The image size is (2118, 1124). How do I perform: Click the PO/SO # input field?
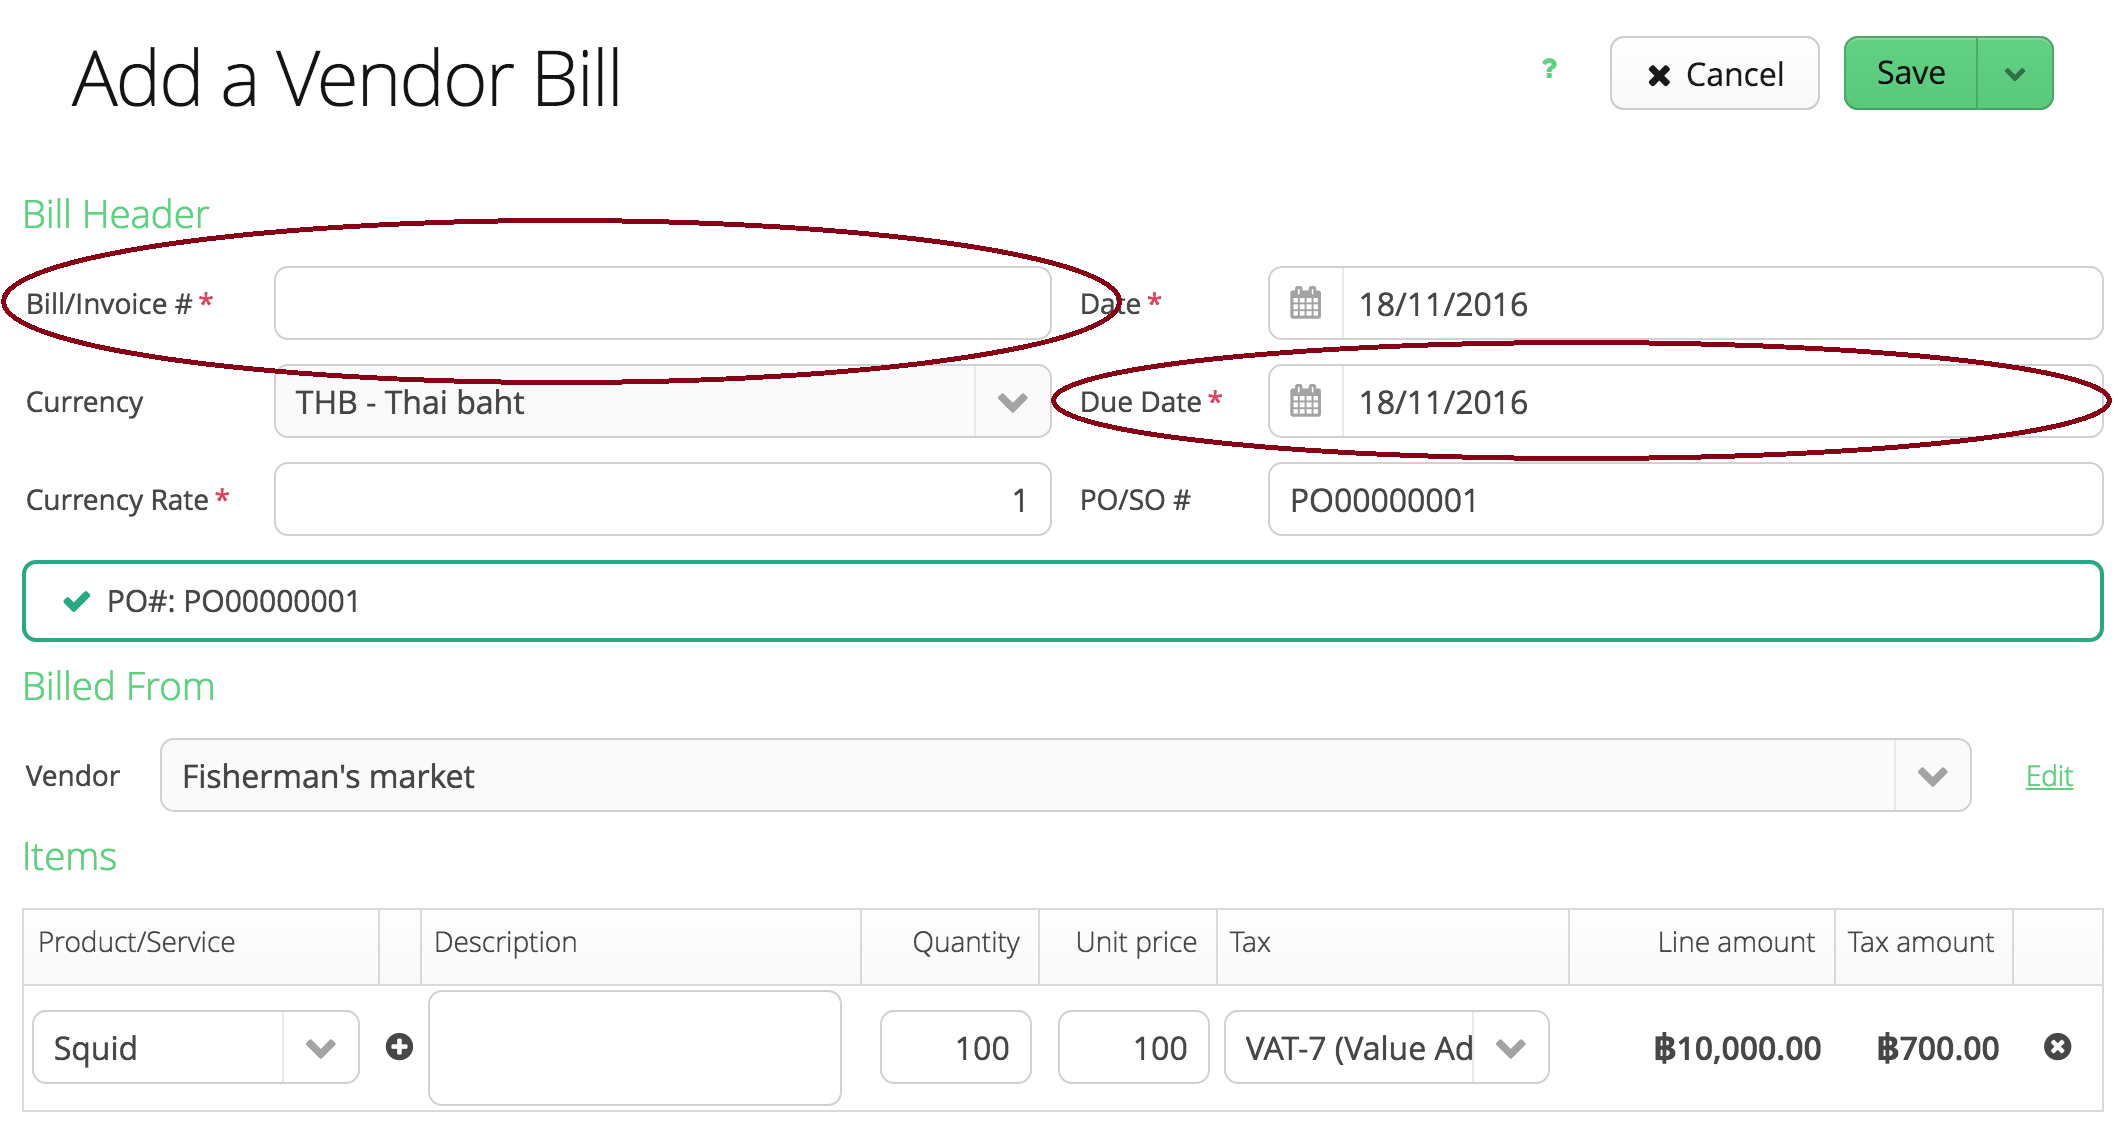point(1684,499)
